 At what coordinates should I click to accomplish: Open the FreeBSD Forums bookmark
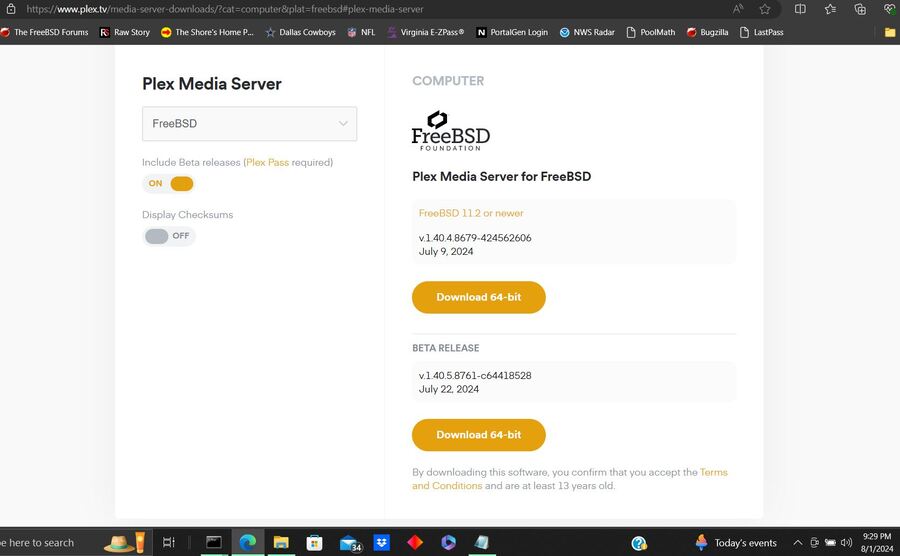coord(45,32)
